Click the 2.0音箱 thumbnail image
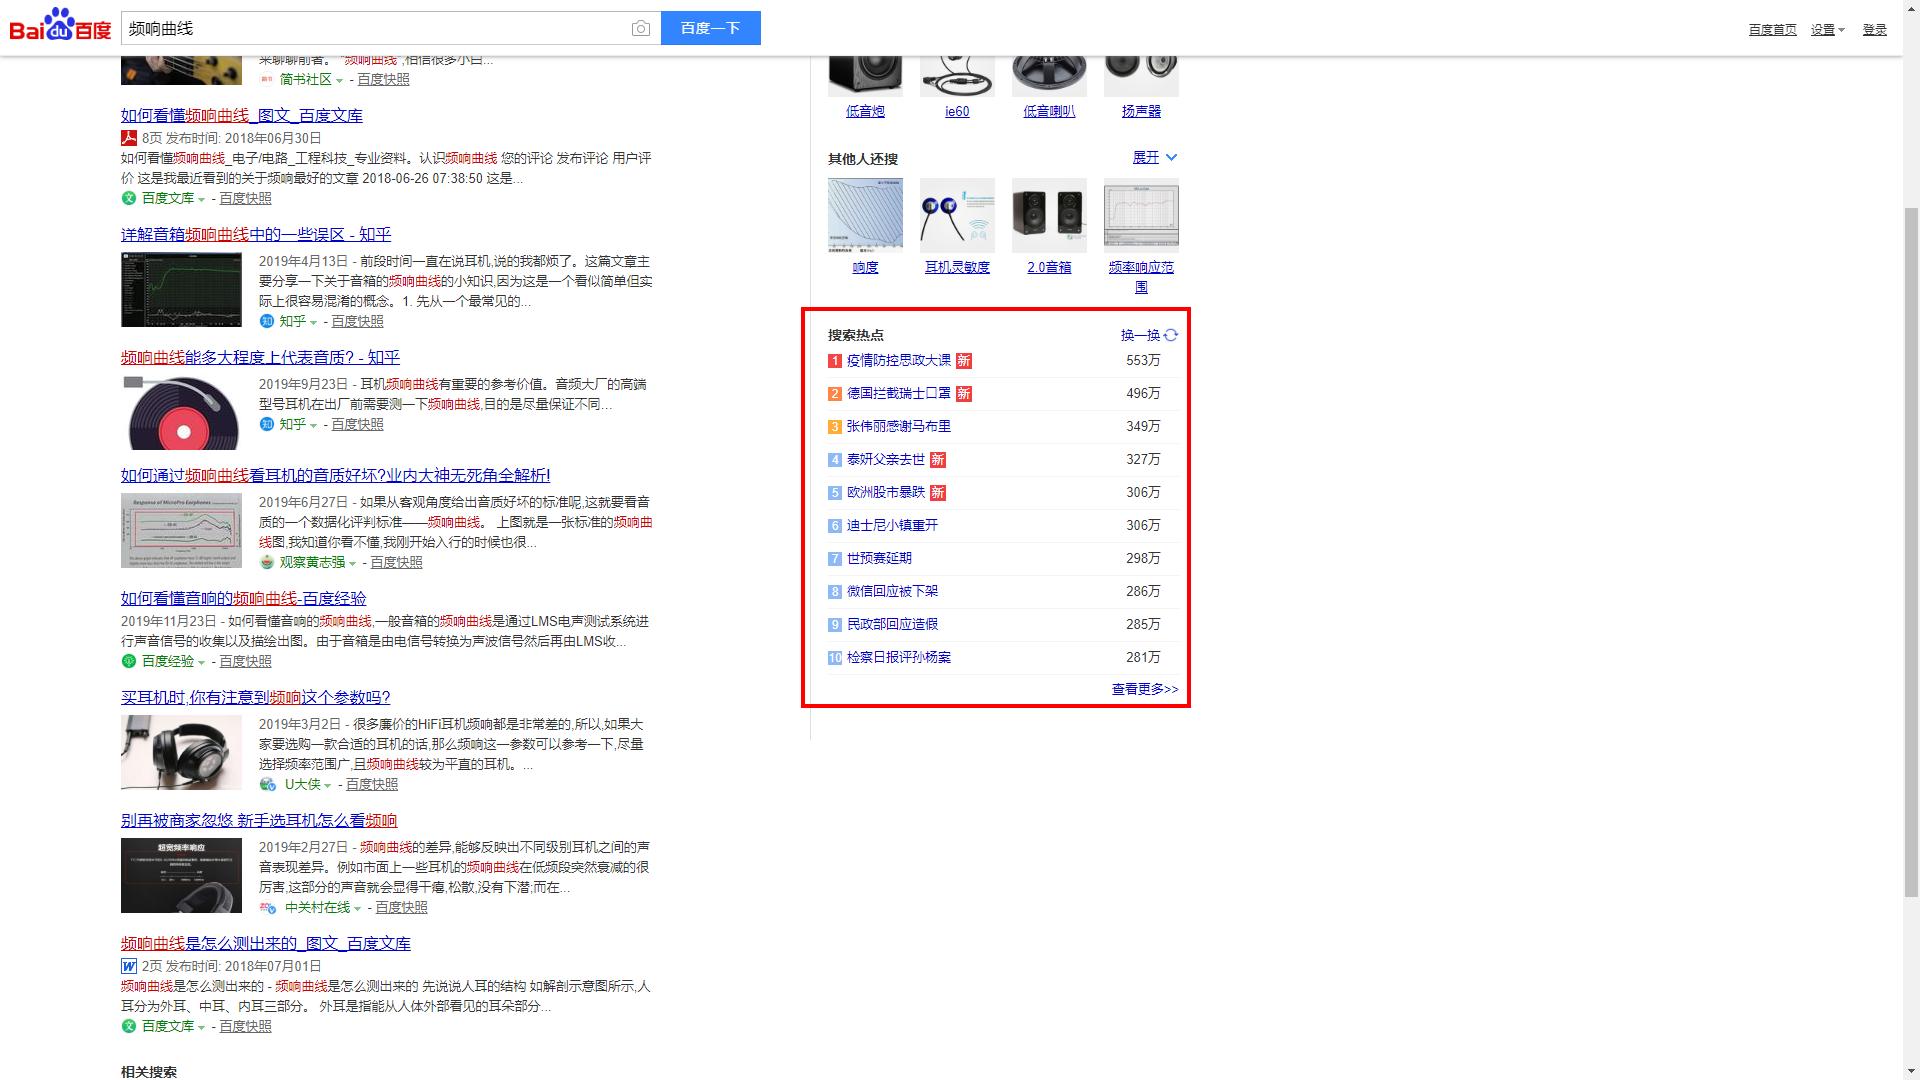The image size is (1920, 1080). point(1049,215)
